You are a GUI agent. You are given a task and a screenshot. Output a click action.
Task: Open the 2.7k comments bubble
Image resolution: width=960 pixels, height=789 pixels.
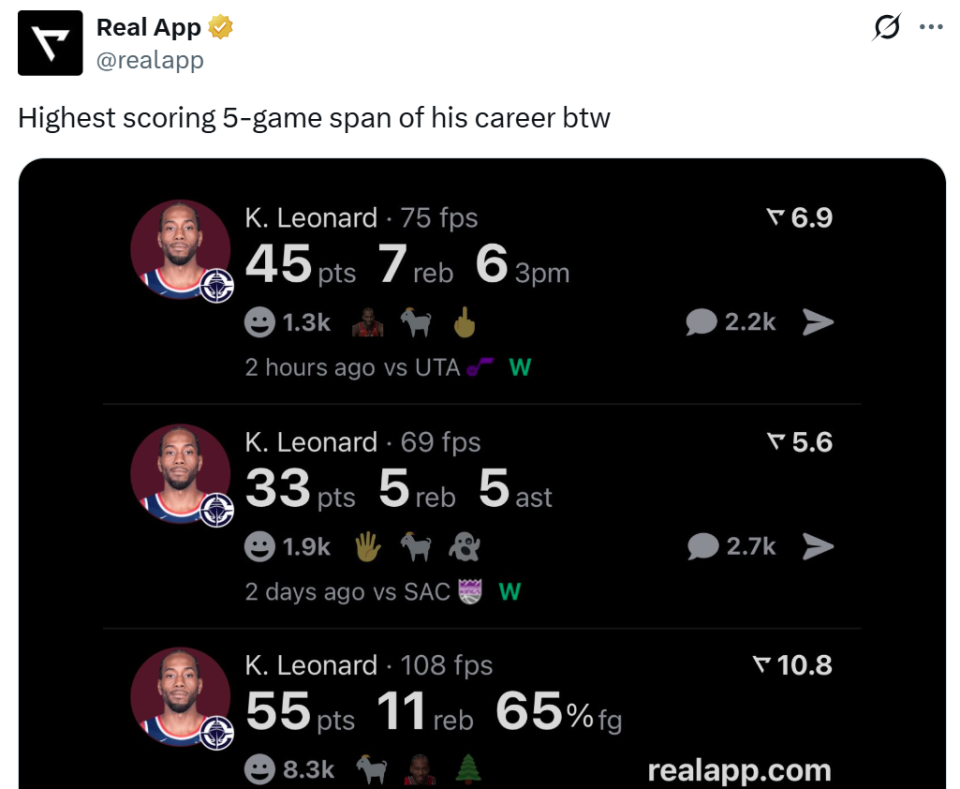pos(703,547)
